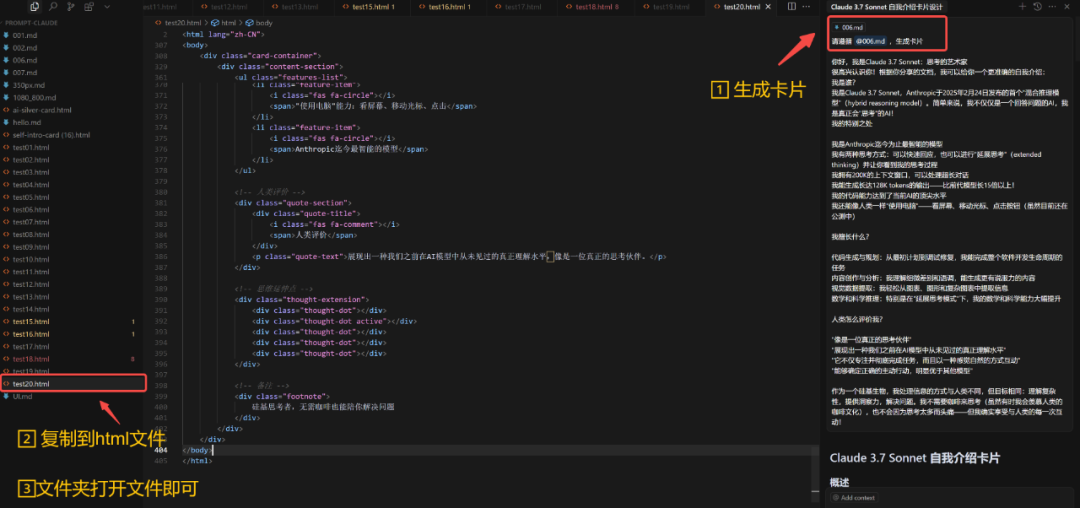The width and height of the screenshot is (1080, 508).
Task: Open test04.html in the explorer
Action: (x=72, y=184)
